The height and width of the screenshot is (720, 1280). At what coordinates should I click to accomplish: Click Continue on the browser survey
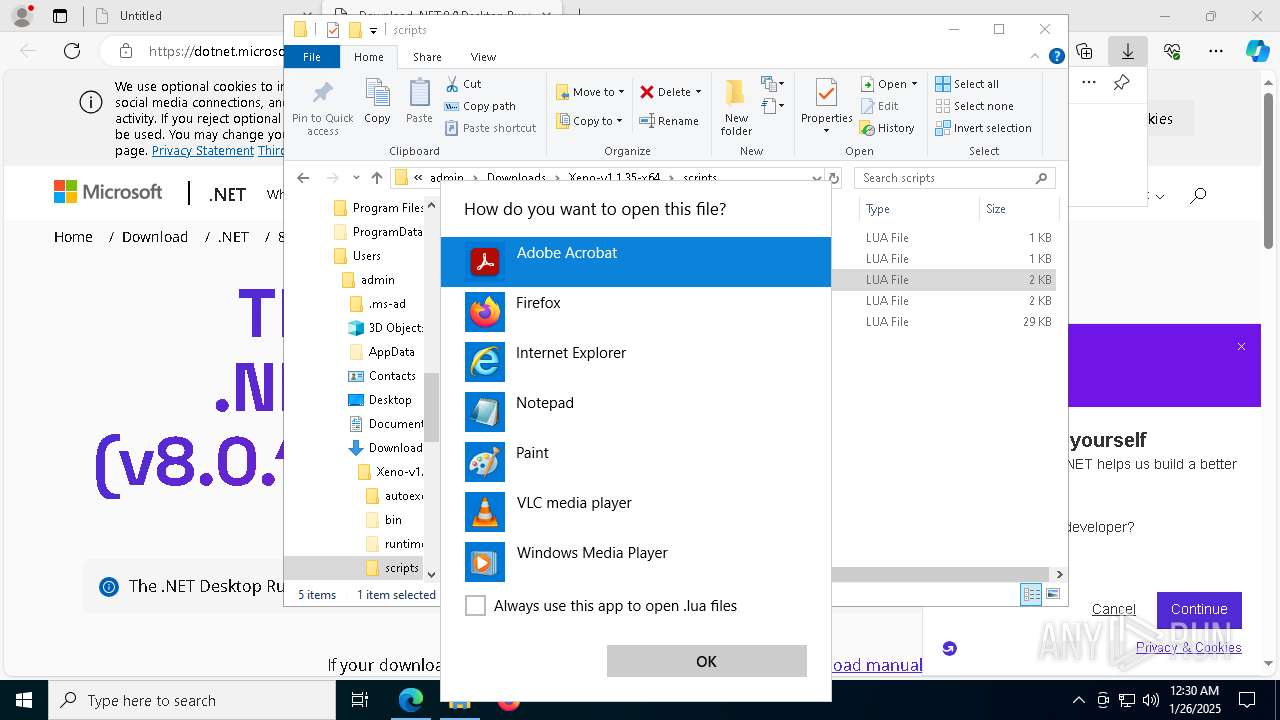pos(1199,609)
